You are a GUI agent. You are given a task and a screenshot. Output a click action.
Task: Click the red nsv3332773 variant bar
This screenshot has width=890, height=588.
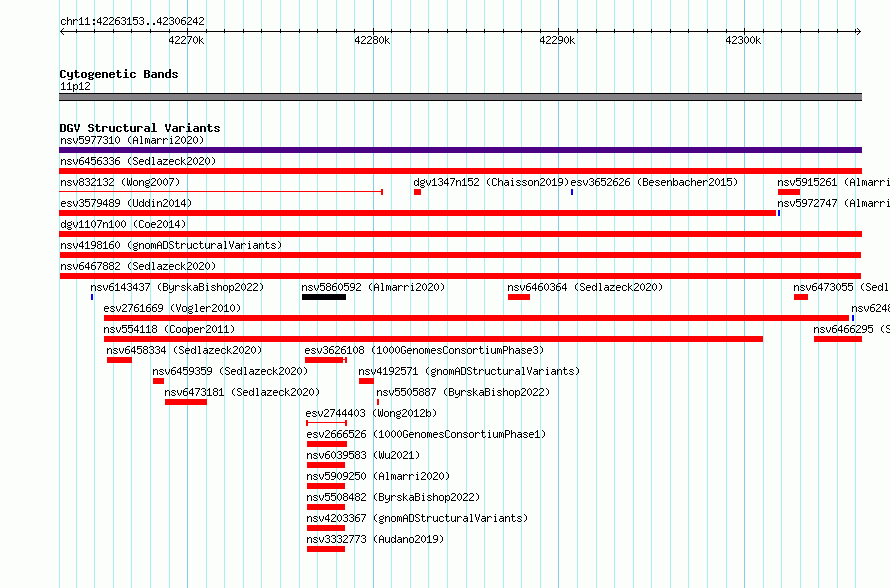pyautogui.click(x=326, y=549)
